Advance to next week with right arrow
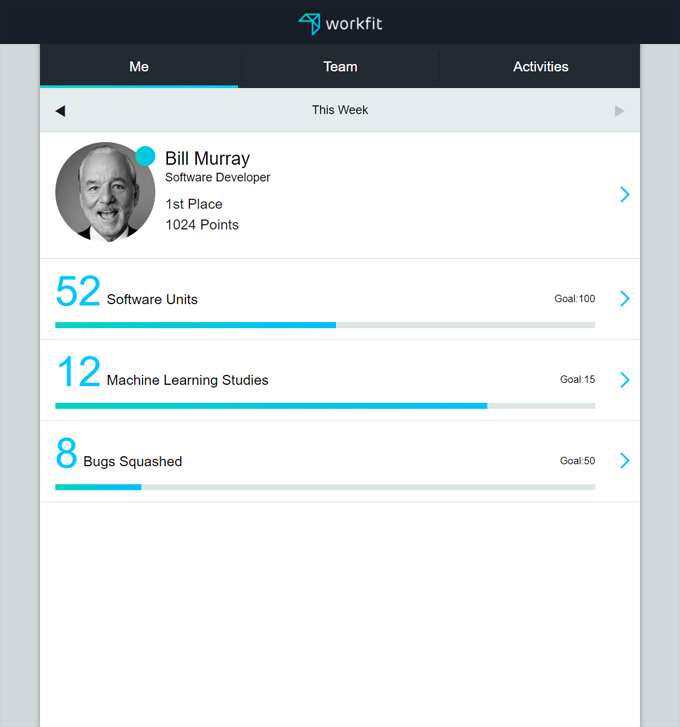680x727 pixels. pyautogui.click(x=620, y=111)
